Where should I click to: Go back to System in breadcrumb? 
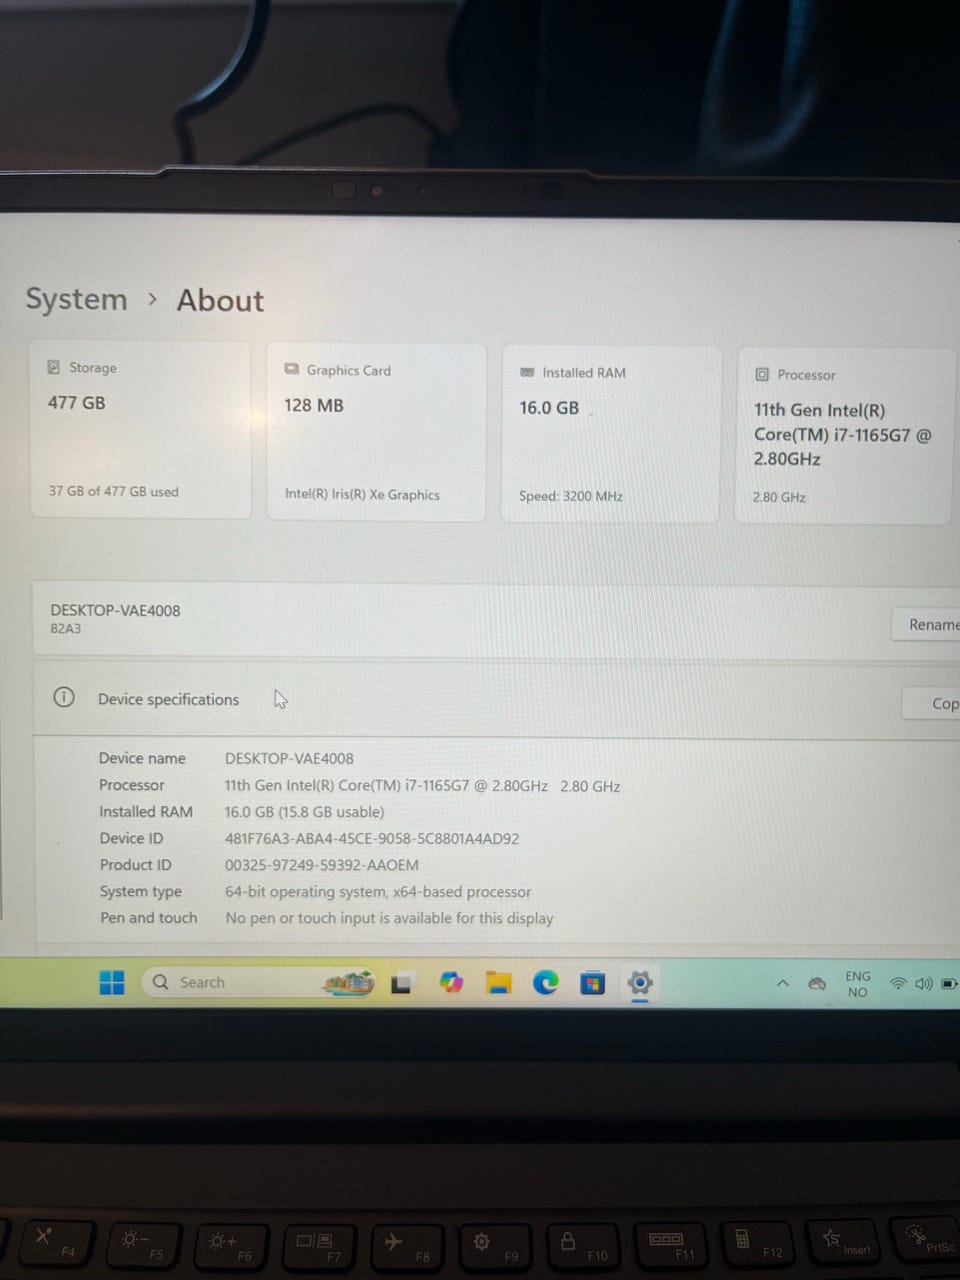[x=76, y=299]
